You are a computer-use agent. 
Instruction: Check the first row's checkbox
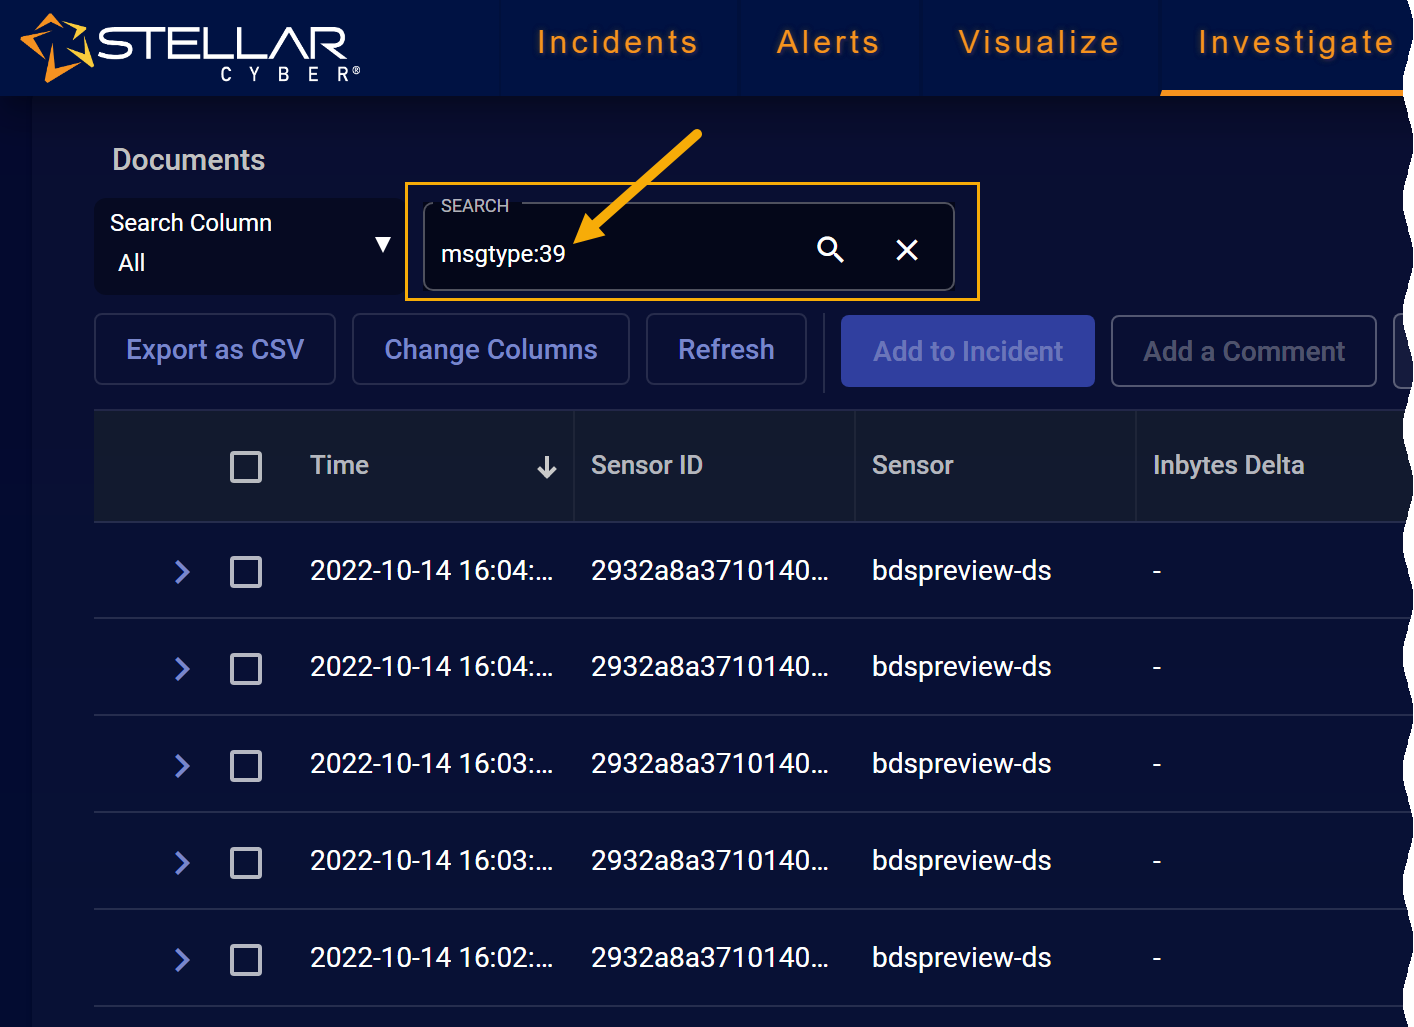pos(246,572)
